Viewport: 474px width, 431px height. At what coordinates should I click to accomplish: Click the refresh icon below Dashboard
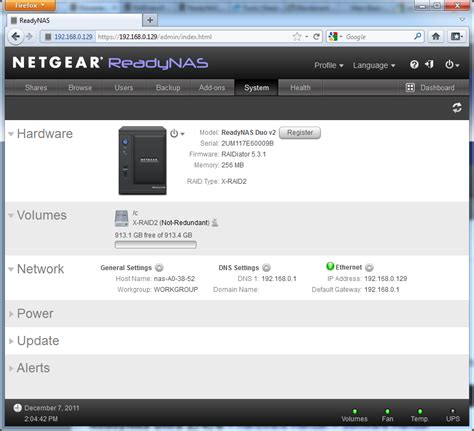click(x=457, y=107)
